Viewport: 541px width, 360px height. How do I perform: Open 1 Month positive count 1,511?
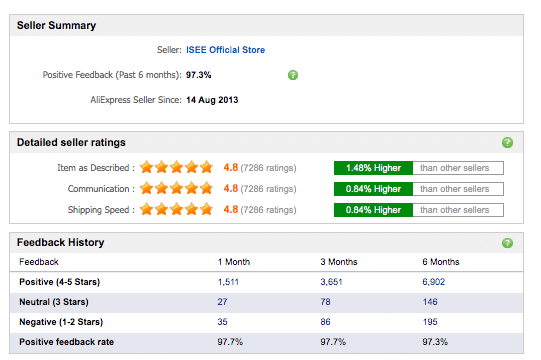pos(228,282)
